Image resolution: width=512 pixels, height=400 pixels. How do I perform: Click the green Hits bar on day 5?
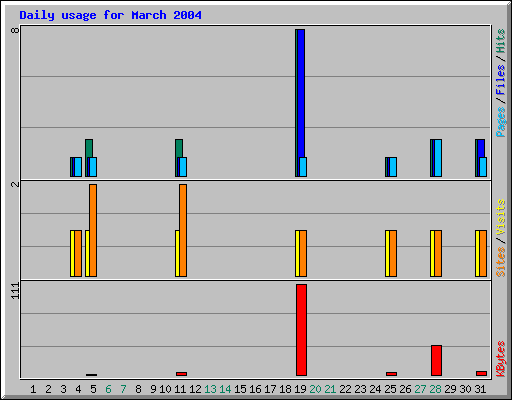coord(89,148)
